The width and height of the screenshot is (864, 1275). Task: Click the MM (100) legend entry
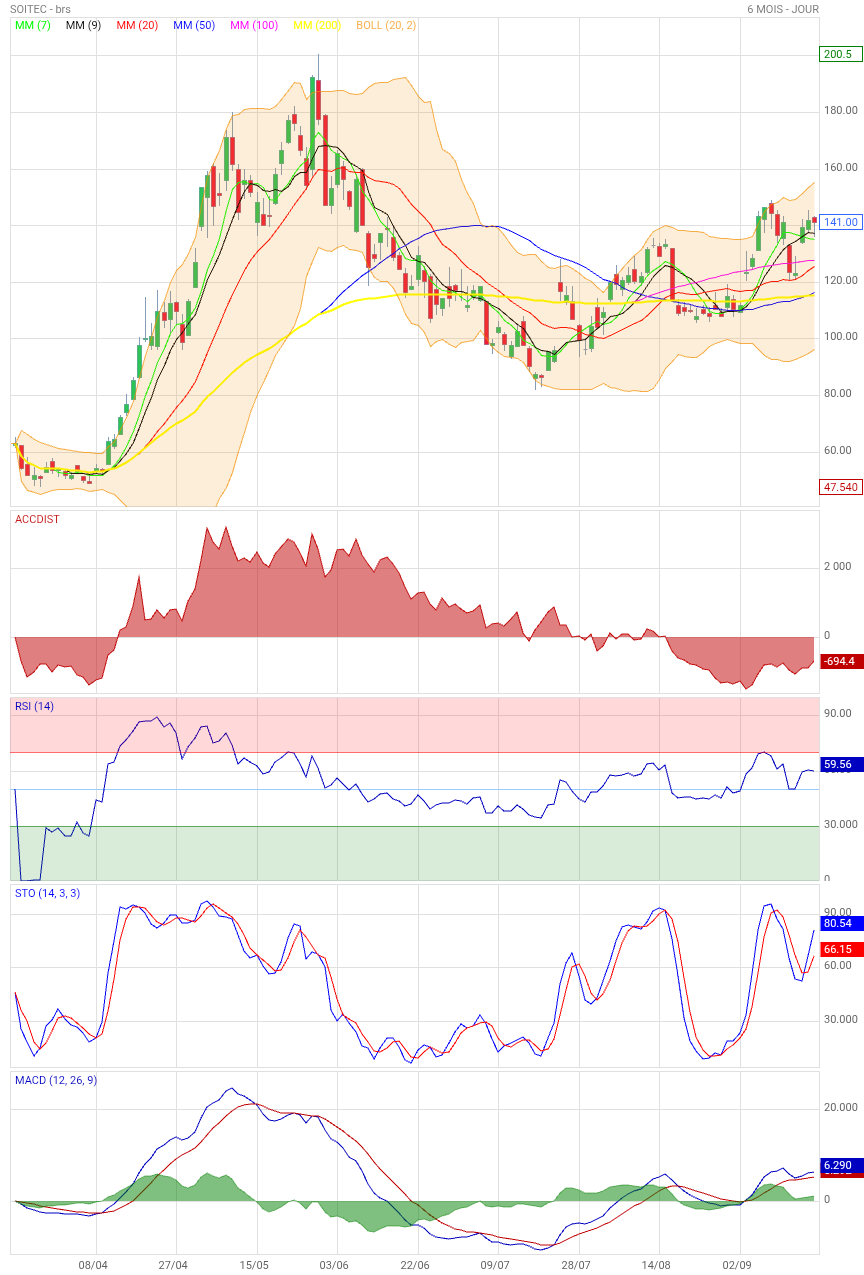[254, 25]
